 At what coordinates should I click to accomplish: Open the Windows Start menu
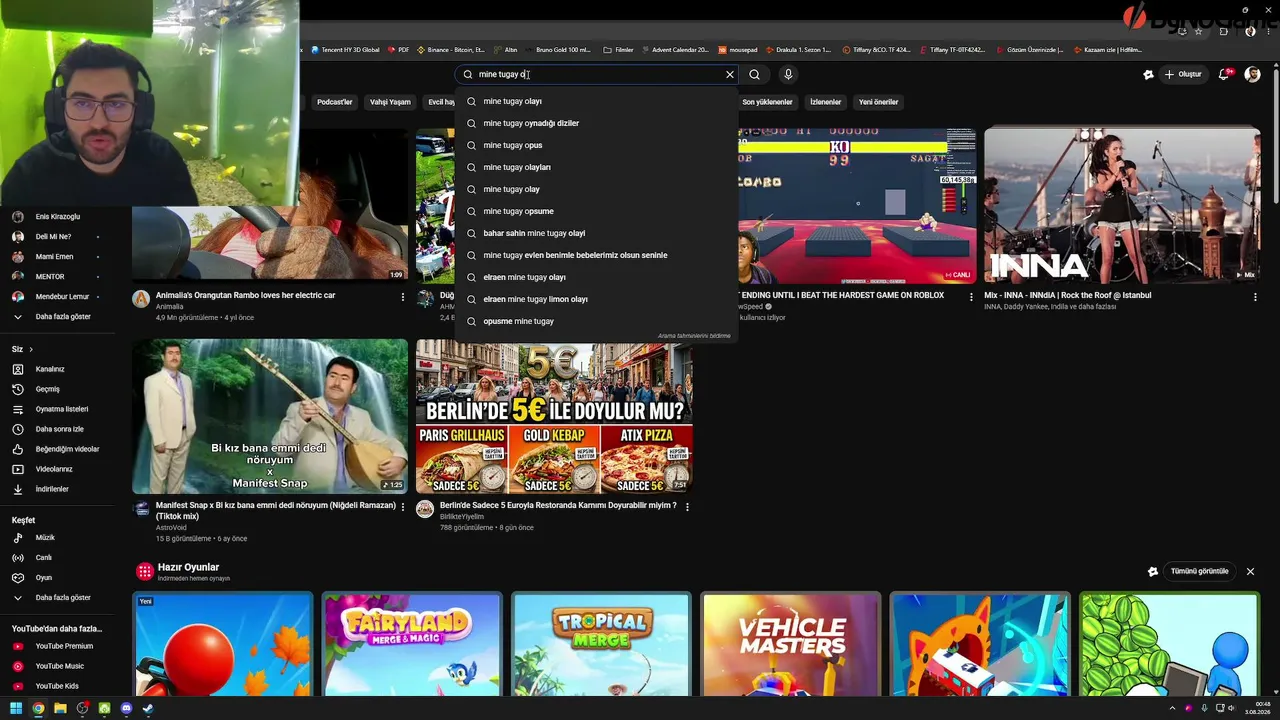click(16, 709)
